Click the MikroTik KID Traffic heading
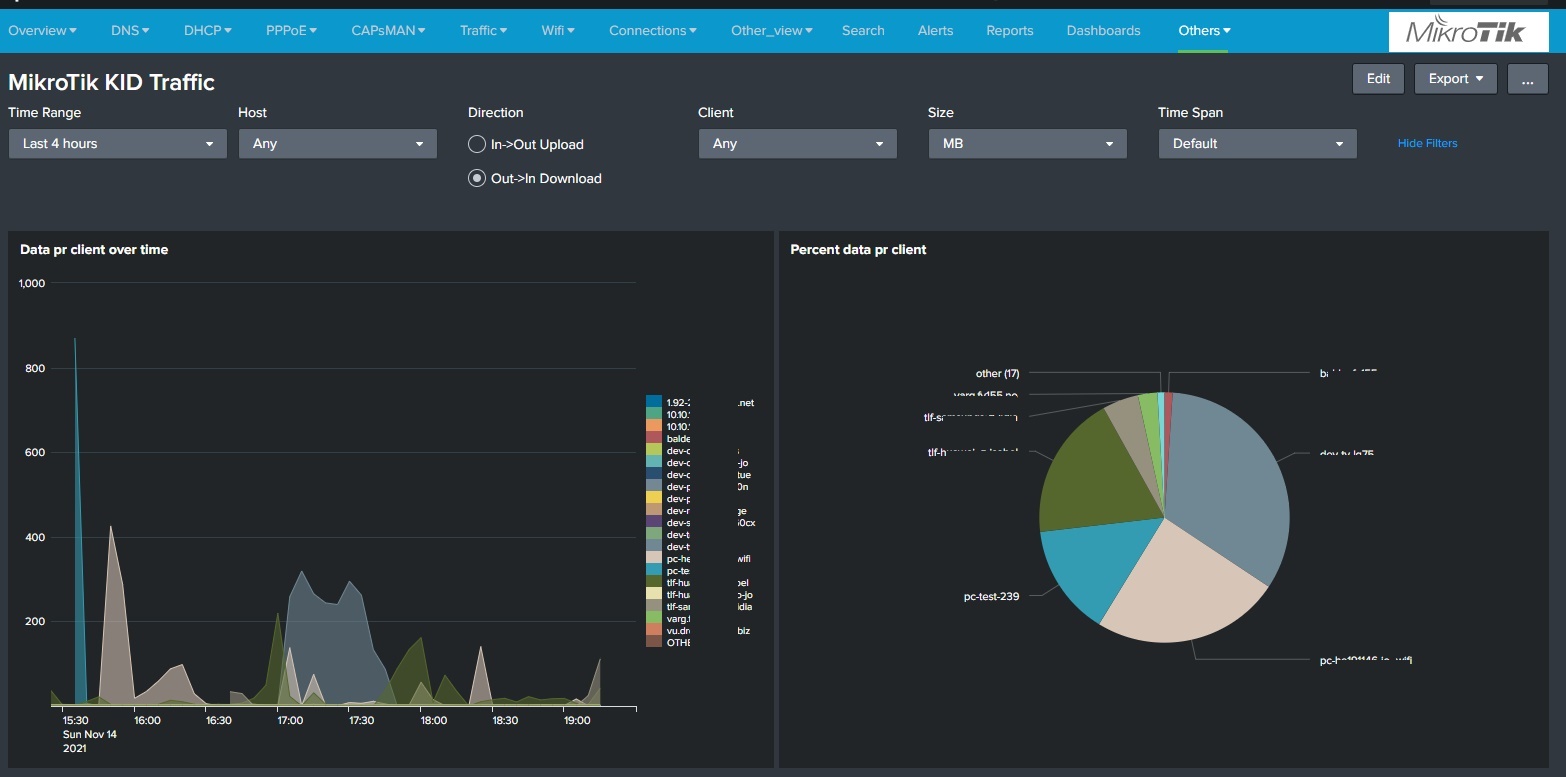The height and width of the screenshot is (777, 1566). pyautogui.click(x=111, y=82)
